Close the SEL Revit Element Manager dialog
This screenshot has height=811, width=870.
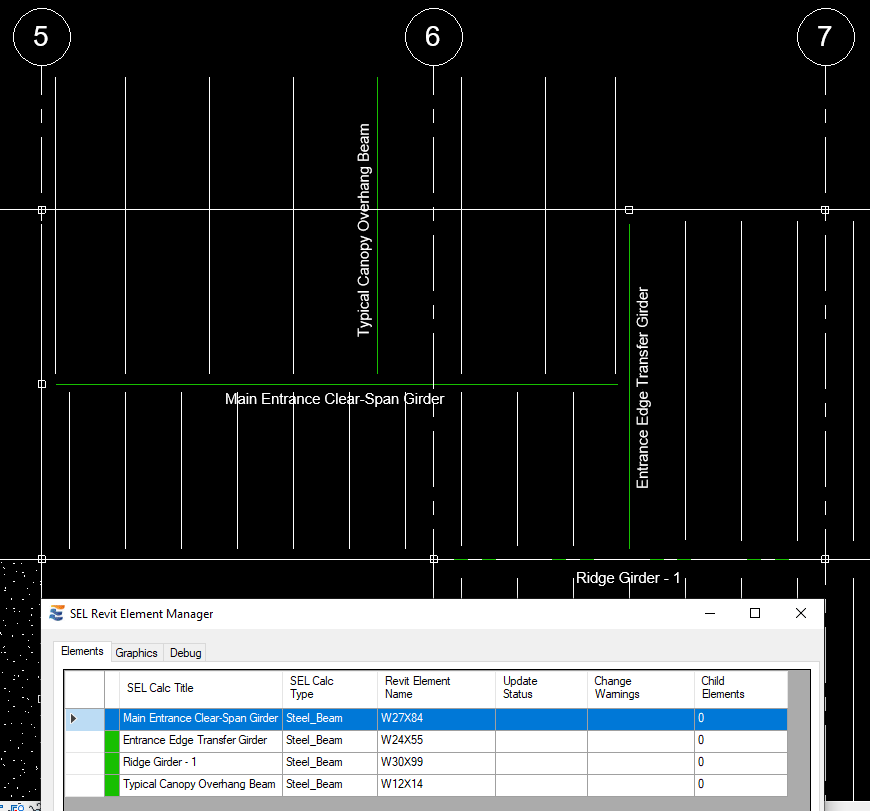pos(800,614)
